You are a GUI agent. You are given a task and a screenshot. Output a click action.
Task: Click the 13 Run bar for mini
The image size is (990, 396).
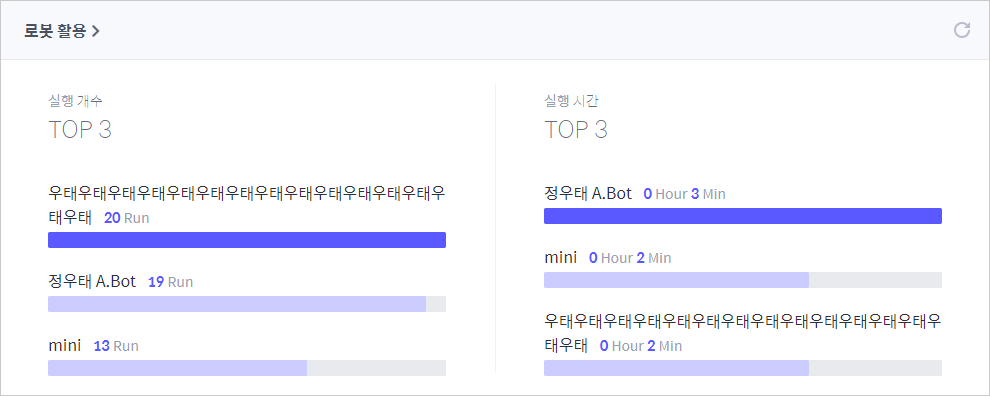pyautogui.click(x=247, y=368)
